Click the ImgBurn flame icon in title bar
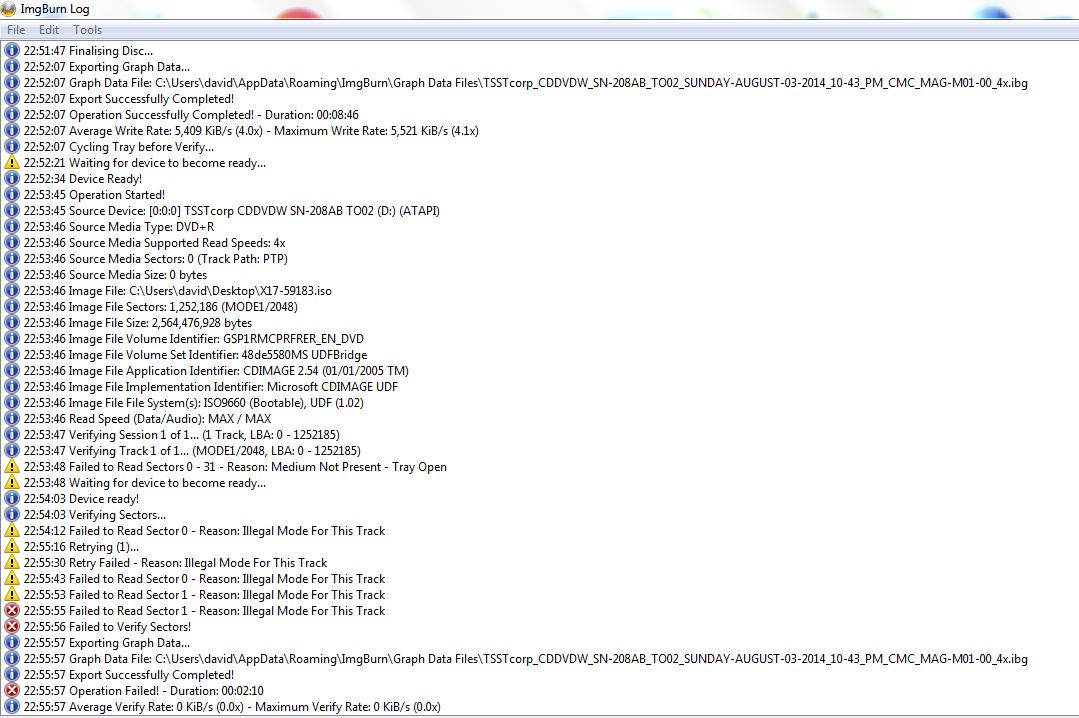Screen dimensions: 1079x718 8,9
